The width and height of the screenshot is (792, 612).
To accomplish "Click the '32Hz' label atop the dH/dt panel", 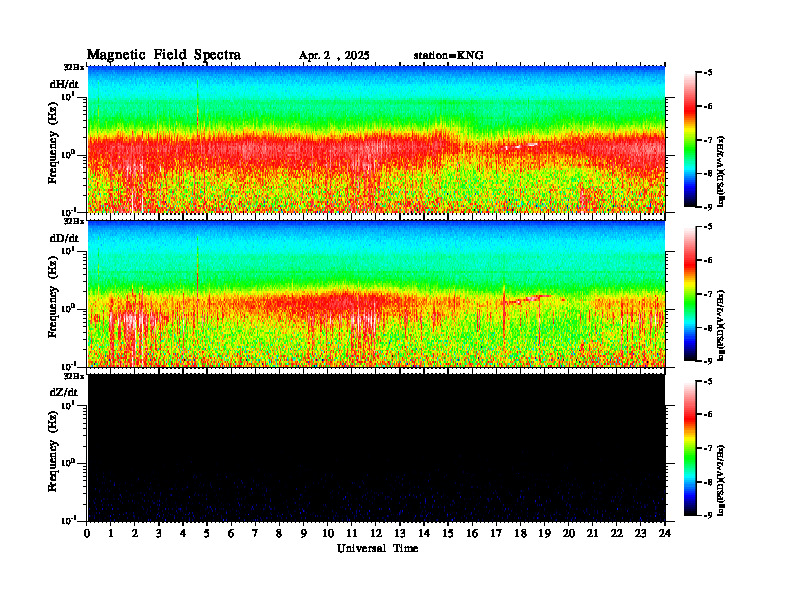I will (x=74, y=67).
